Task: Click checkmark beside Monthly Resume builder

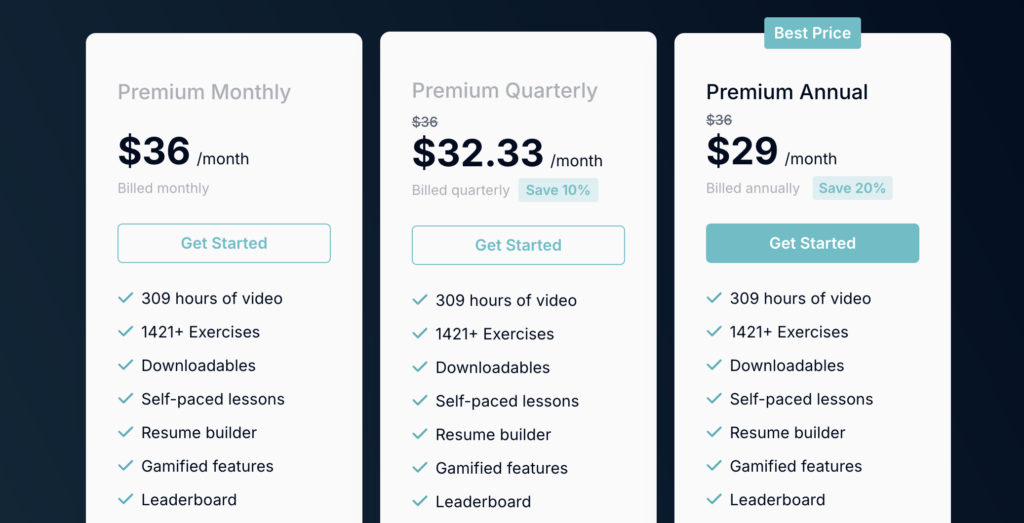Action: coord(126,432)
